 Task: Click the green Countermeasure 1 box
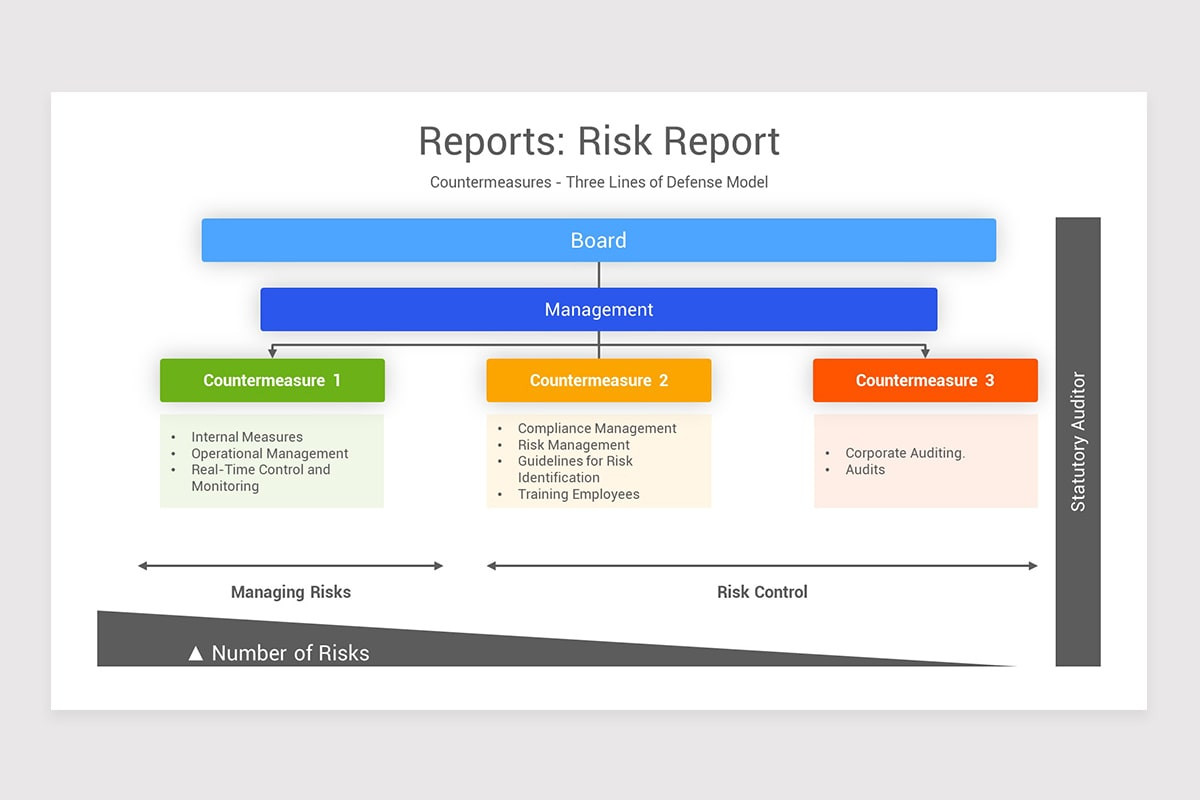(271, 380)
